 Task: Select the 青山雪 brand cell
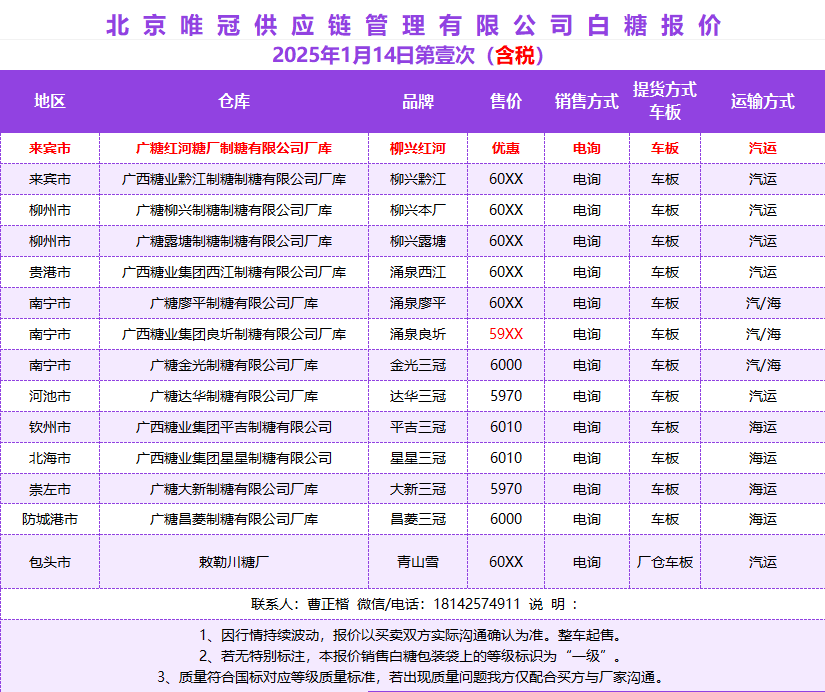coord(418,562)
